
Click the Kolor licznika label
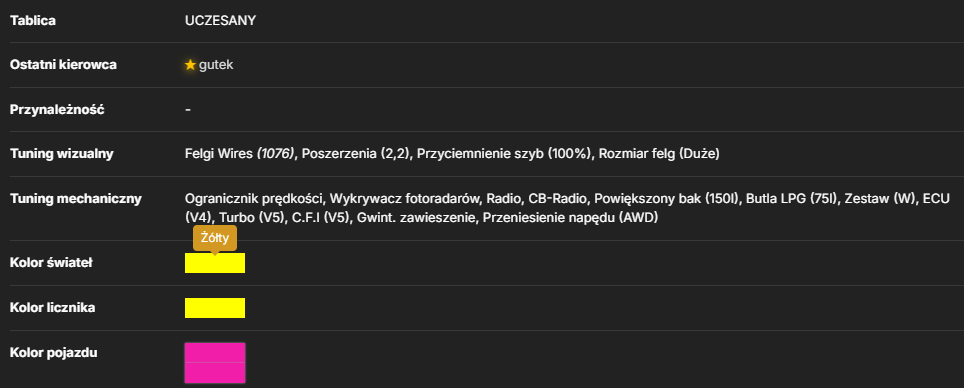[52, 308]
